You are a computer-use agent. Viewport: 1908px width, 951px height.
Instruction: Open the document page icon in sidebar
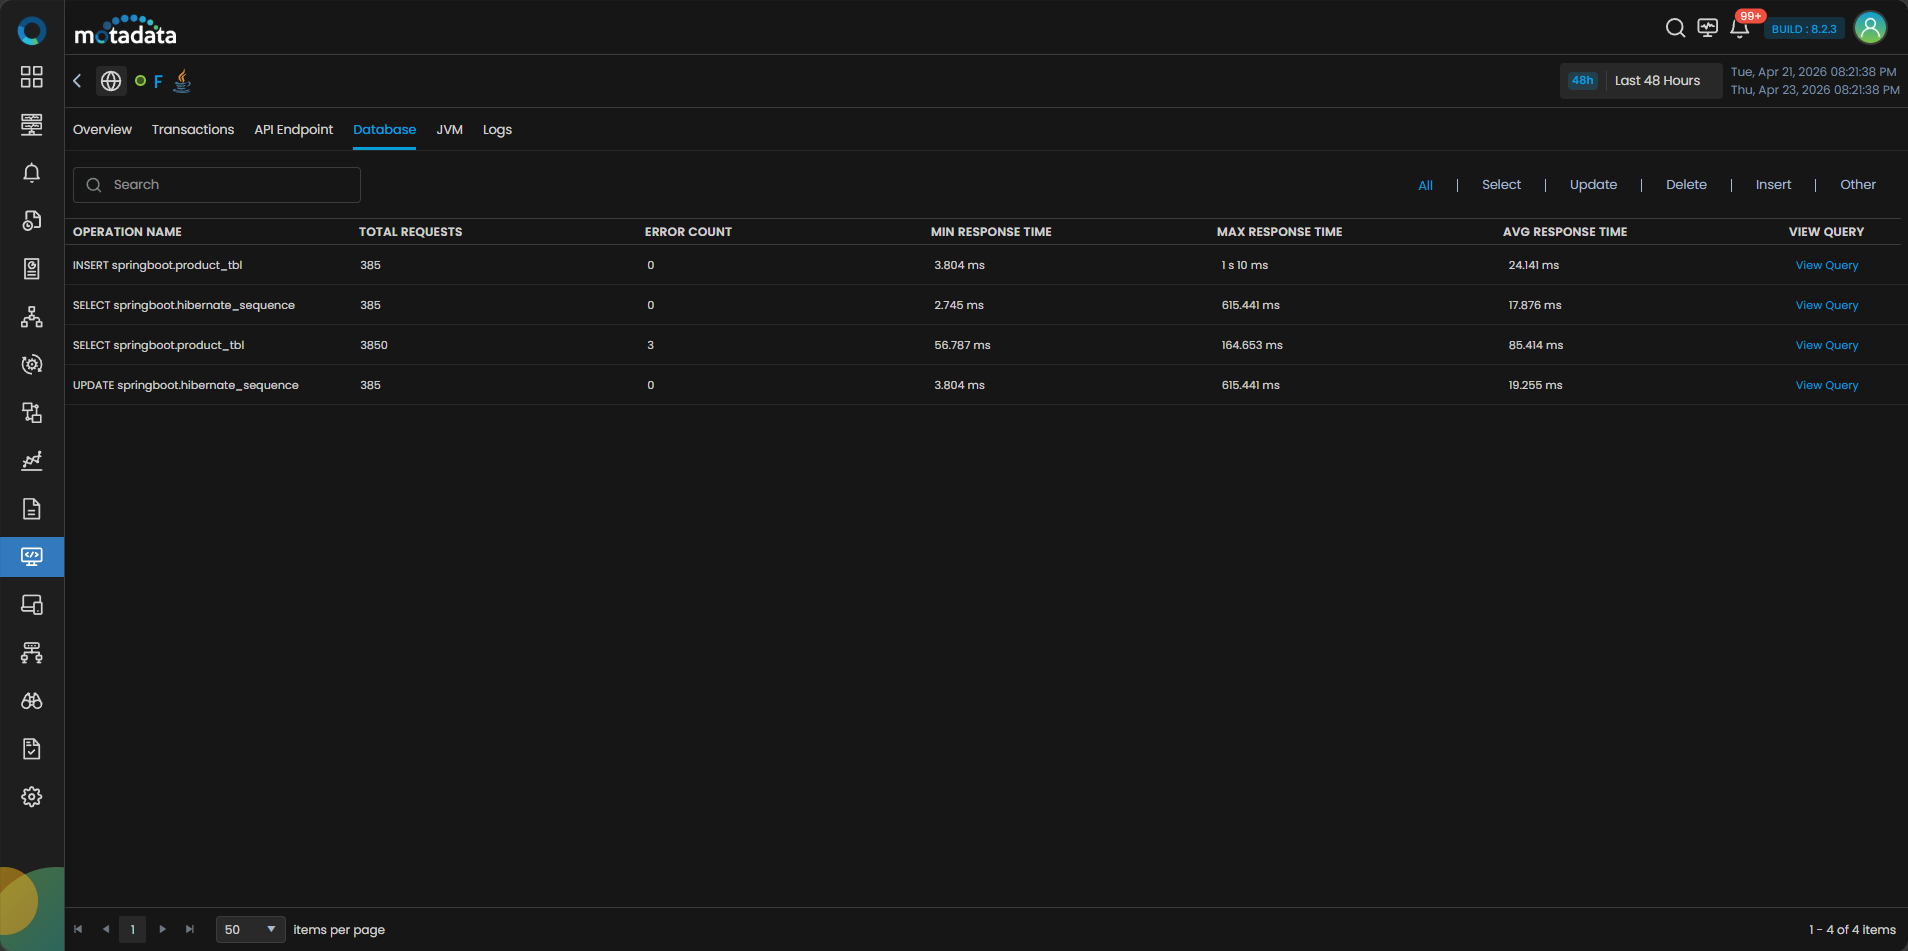pos(32,509)
